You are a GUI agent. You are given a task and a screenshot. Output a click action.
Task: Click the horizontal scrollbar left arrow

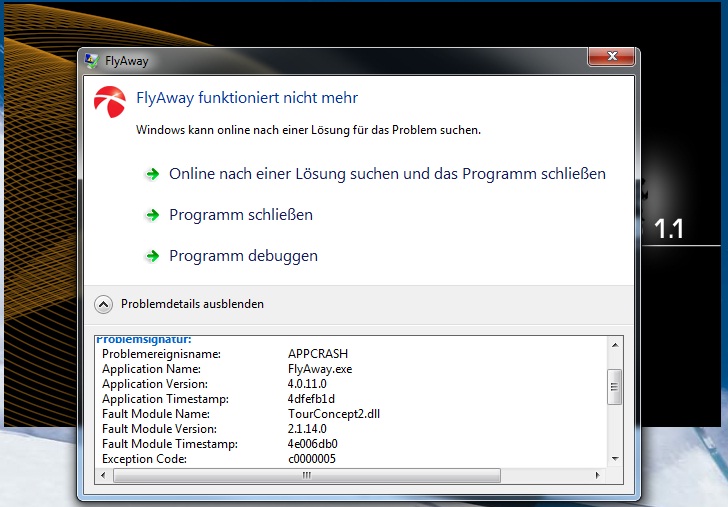tap(103, 475)
